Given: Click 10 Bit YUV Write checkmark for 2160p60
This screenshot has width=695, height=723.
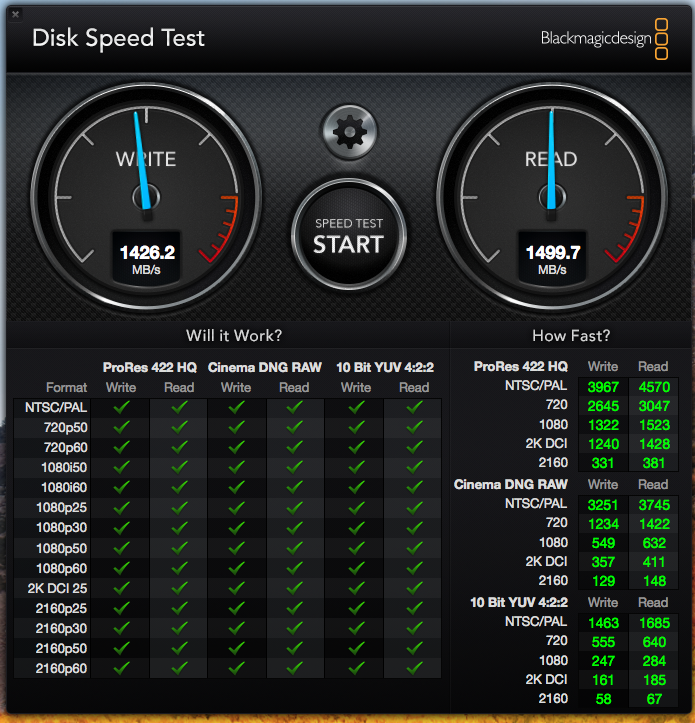Looking at the screenshot, I should point(356,668).
